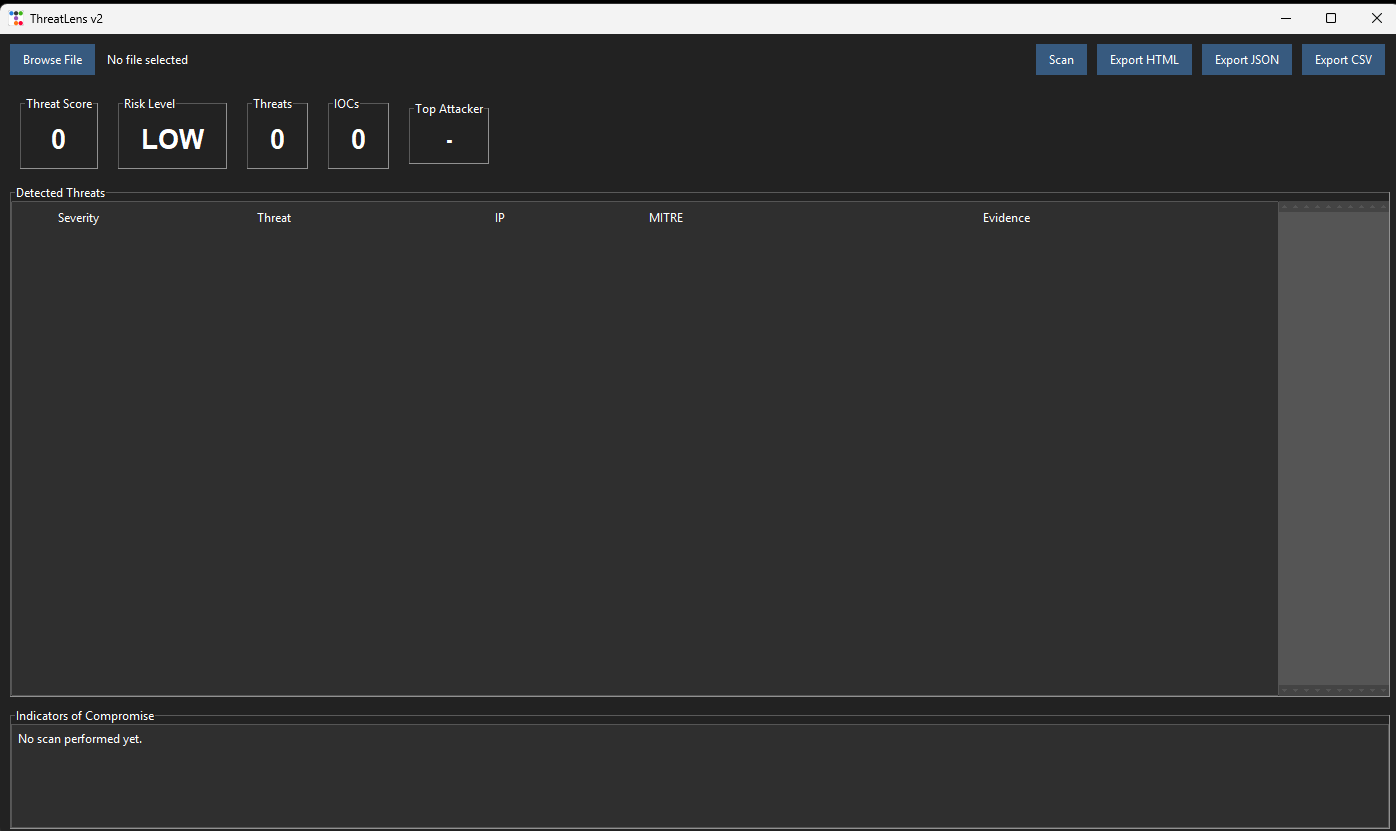This screenshot has width=1396, height=831.
Task: Sort by the Severity column header
Action: coord(78,218)
